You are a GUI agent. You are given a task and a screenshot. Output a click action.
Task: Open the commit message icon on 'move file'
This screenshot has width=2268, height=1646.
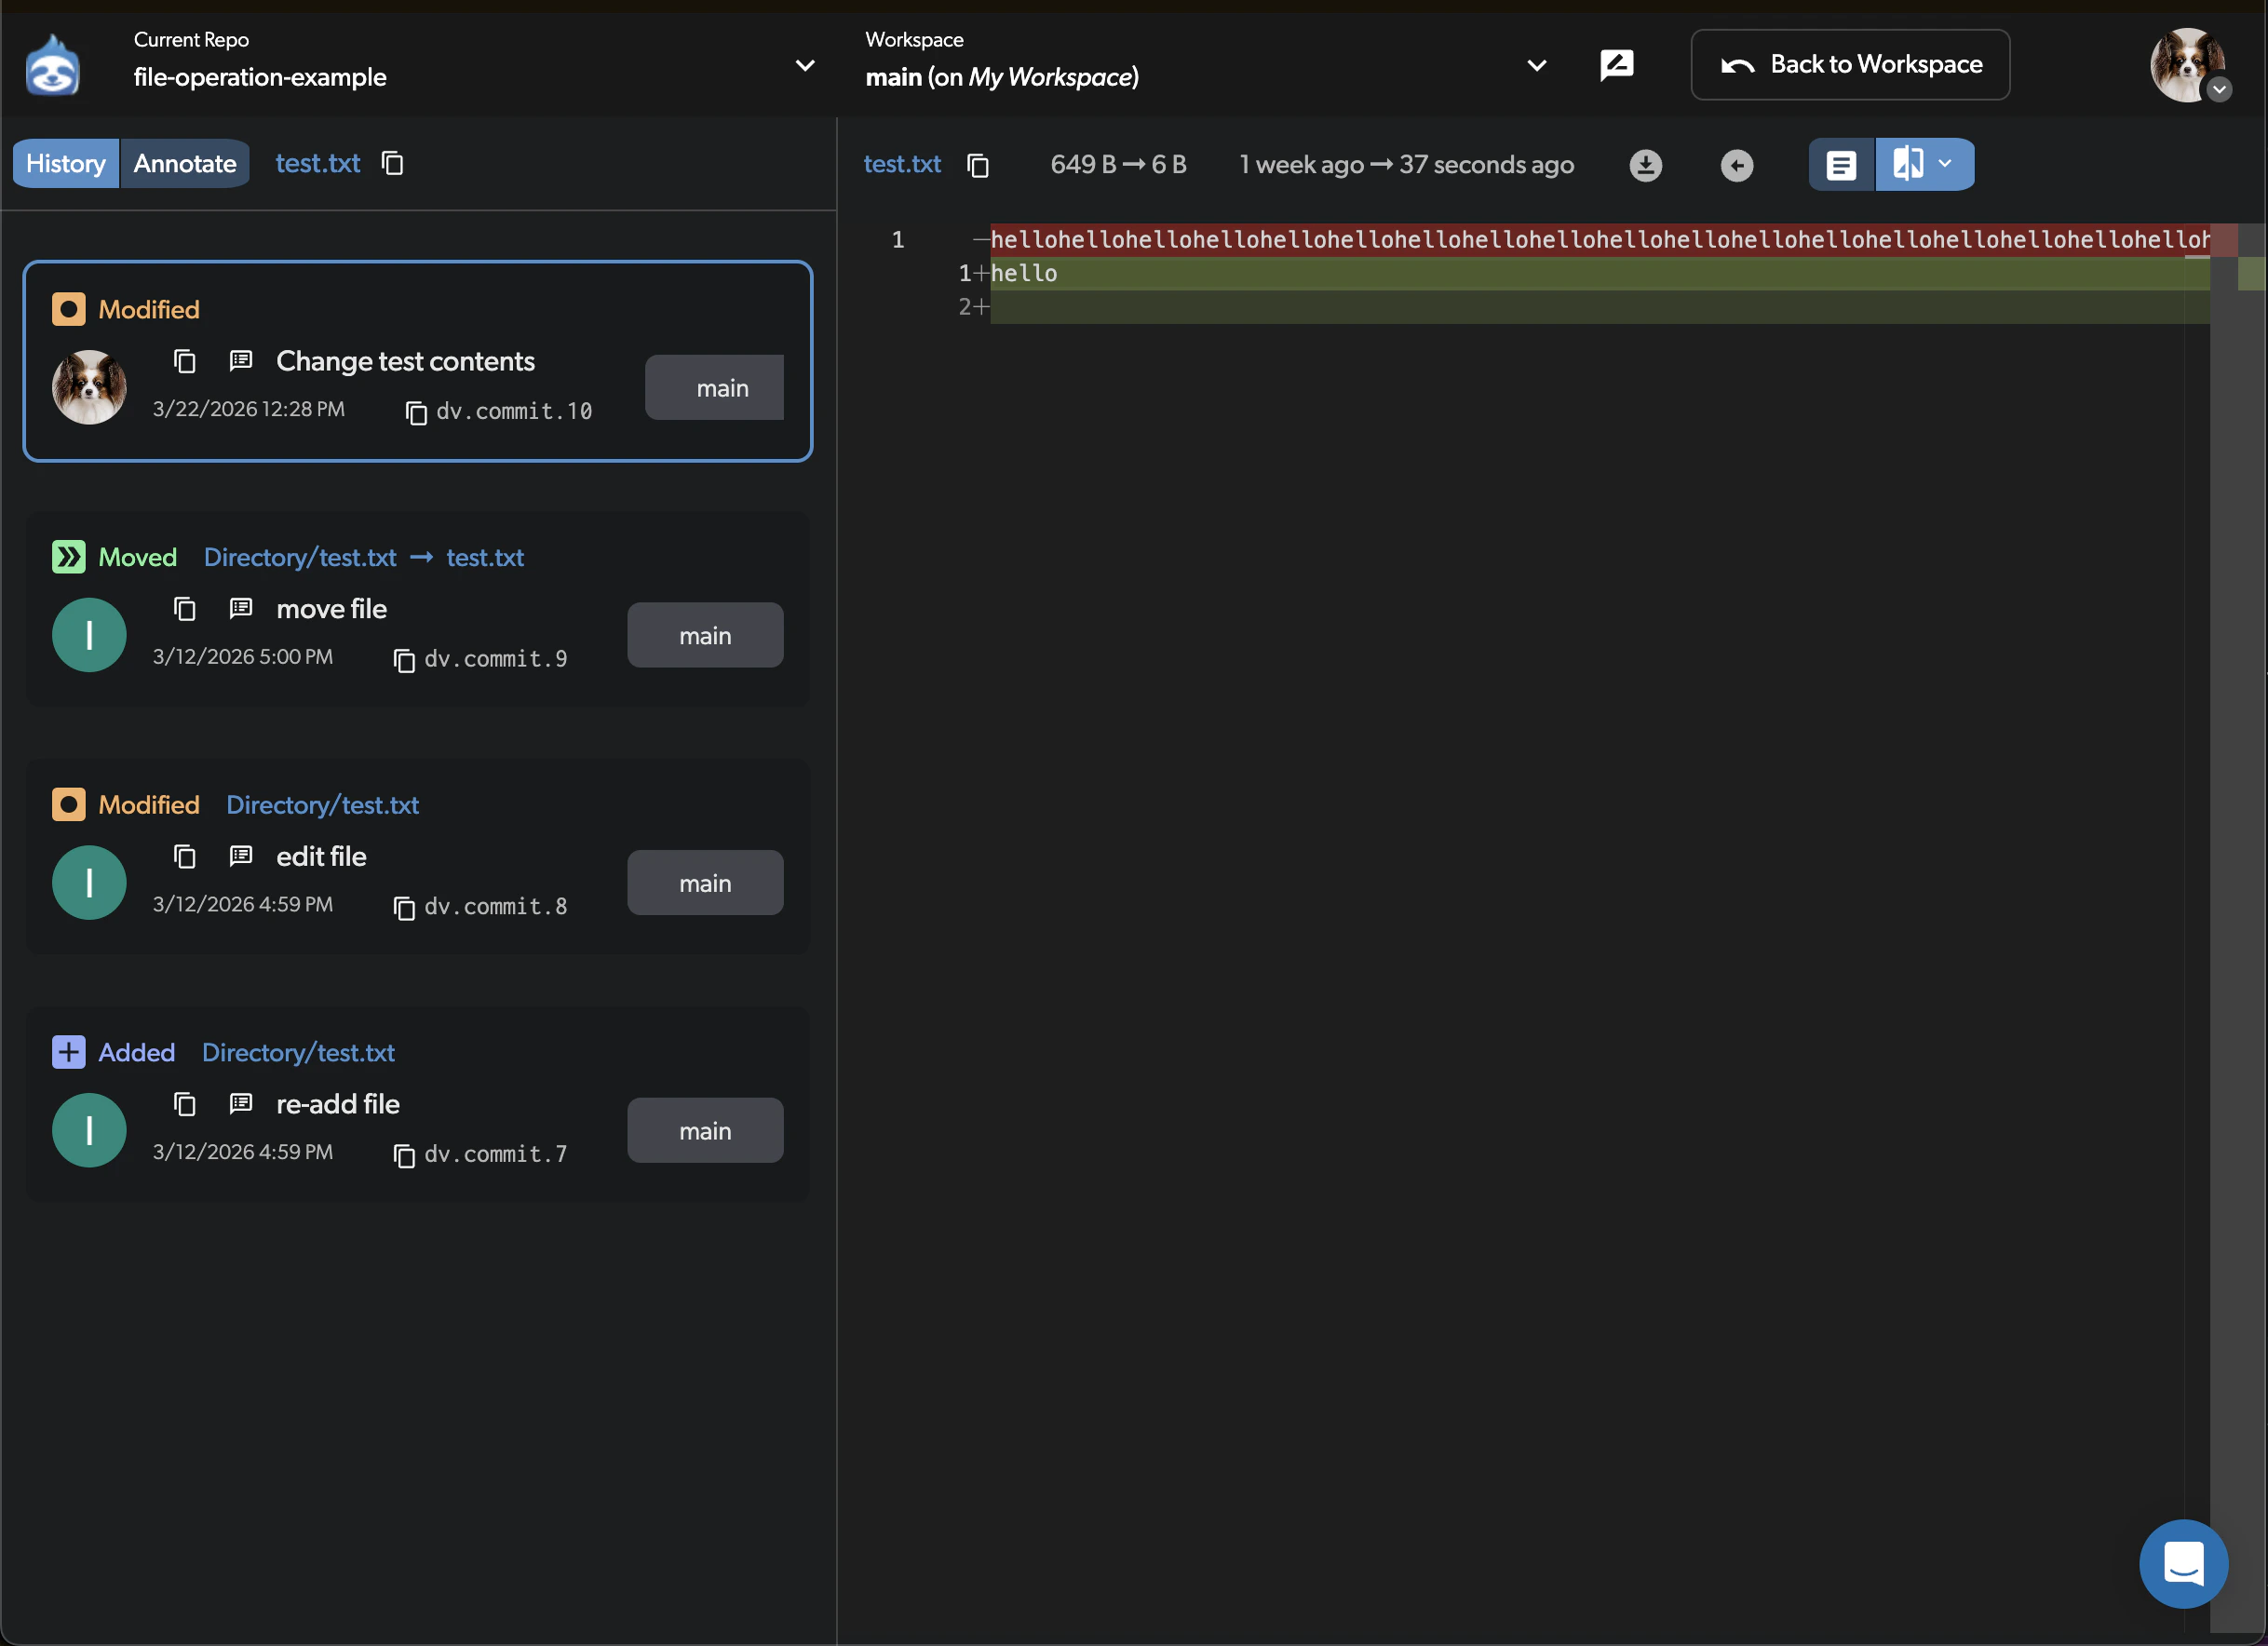pos(240,608)
